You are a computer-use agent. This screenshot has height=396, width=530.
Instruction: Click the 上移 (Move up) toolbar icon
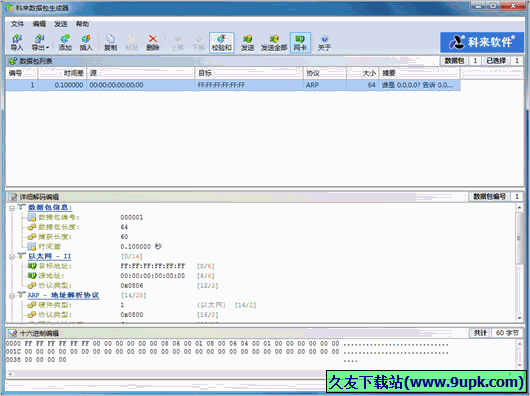point(177,43)
